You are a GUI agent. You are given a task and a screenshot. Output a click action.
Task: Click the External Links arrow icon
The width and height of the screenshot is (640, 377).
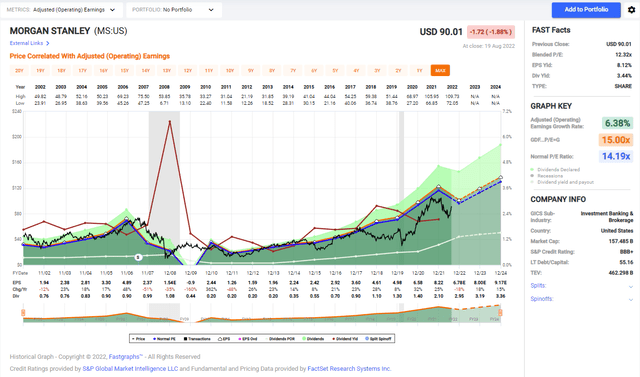click(48, 43)
